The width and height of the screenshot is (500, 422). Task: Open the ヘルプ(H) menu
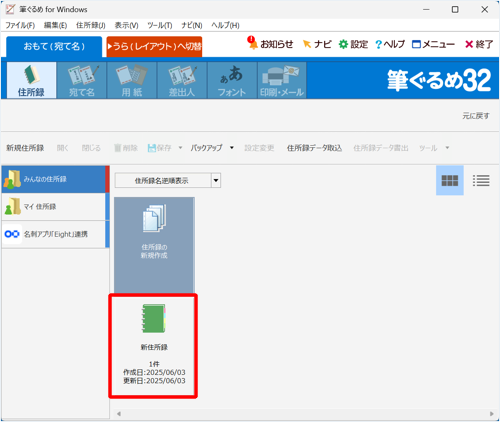(x=225, y=25)
